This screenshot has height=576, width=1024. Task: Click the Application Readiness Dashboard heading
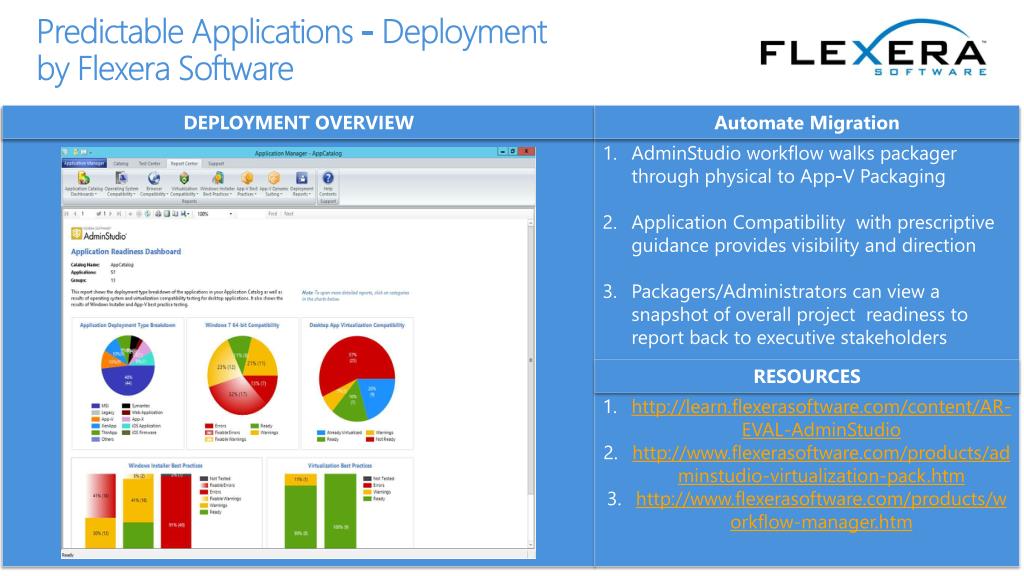click(125, 251)
